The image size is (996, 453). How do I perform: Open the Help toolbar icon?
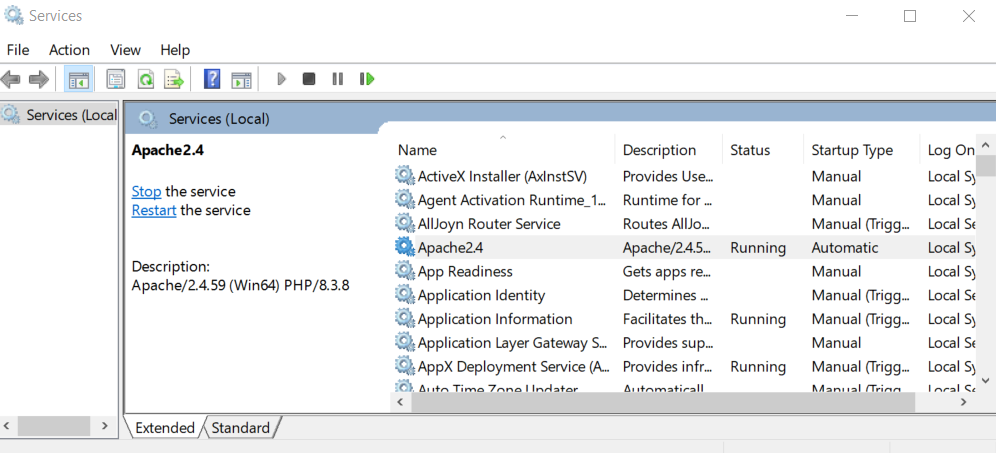pyautogui.click(x=212, y=79)
